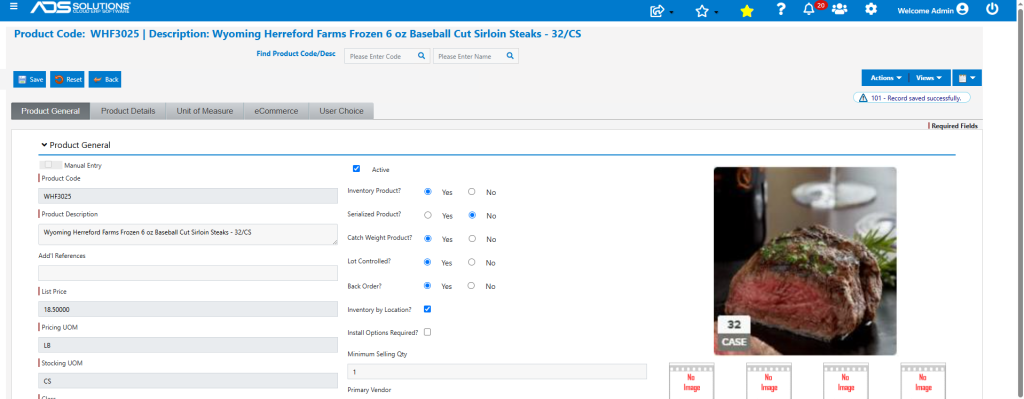This screenshot has height=399, width=1024.
Task: Toggle the Manual Entry switch
Action: pos(51,165)
